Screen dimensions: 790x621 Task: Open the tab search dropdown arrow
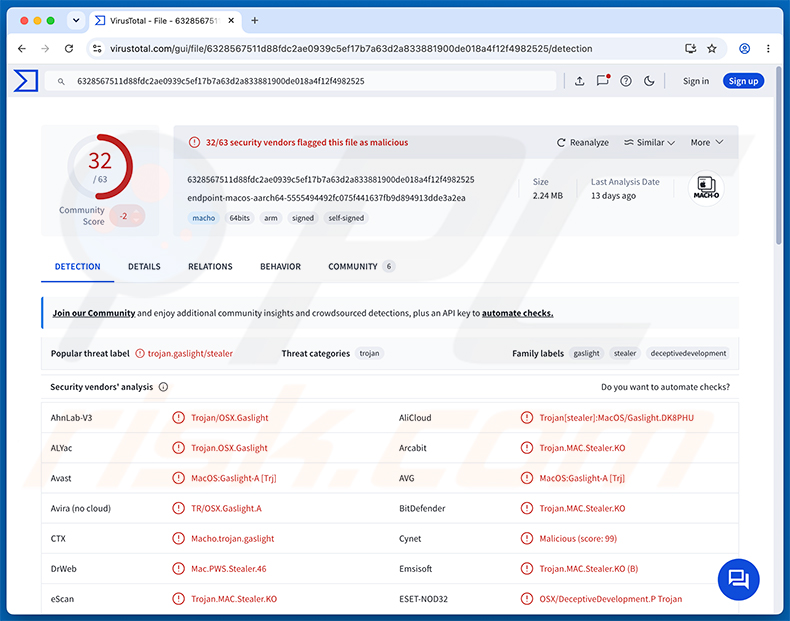(x=76, y=21)
